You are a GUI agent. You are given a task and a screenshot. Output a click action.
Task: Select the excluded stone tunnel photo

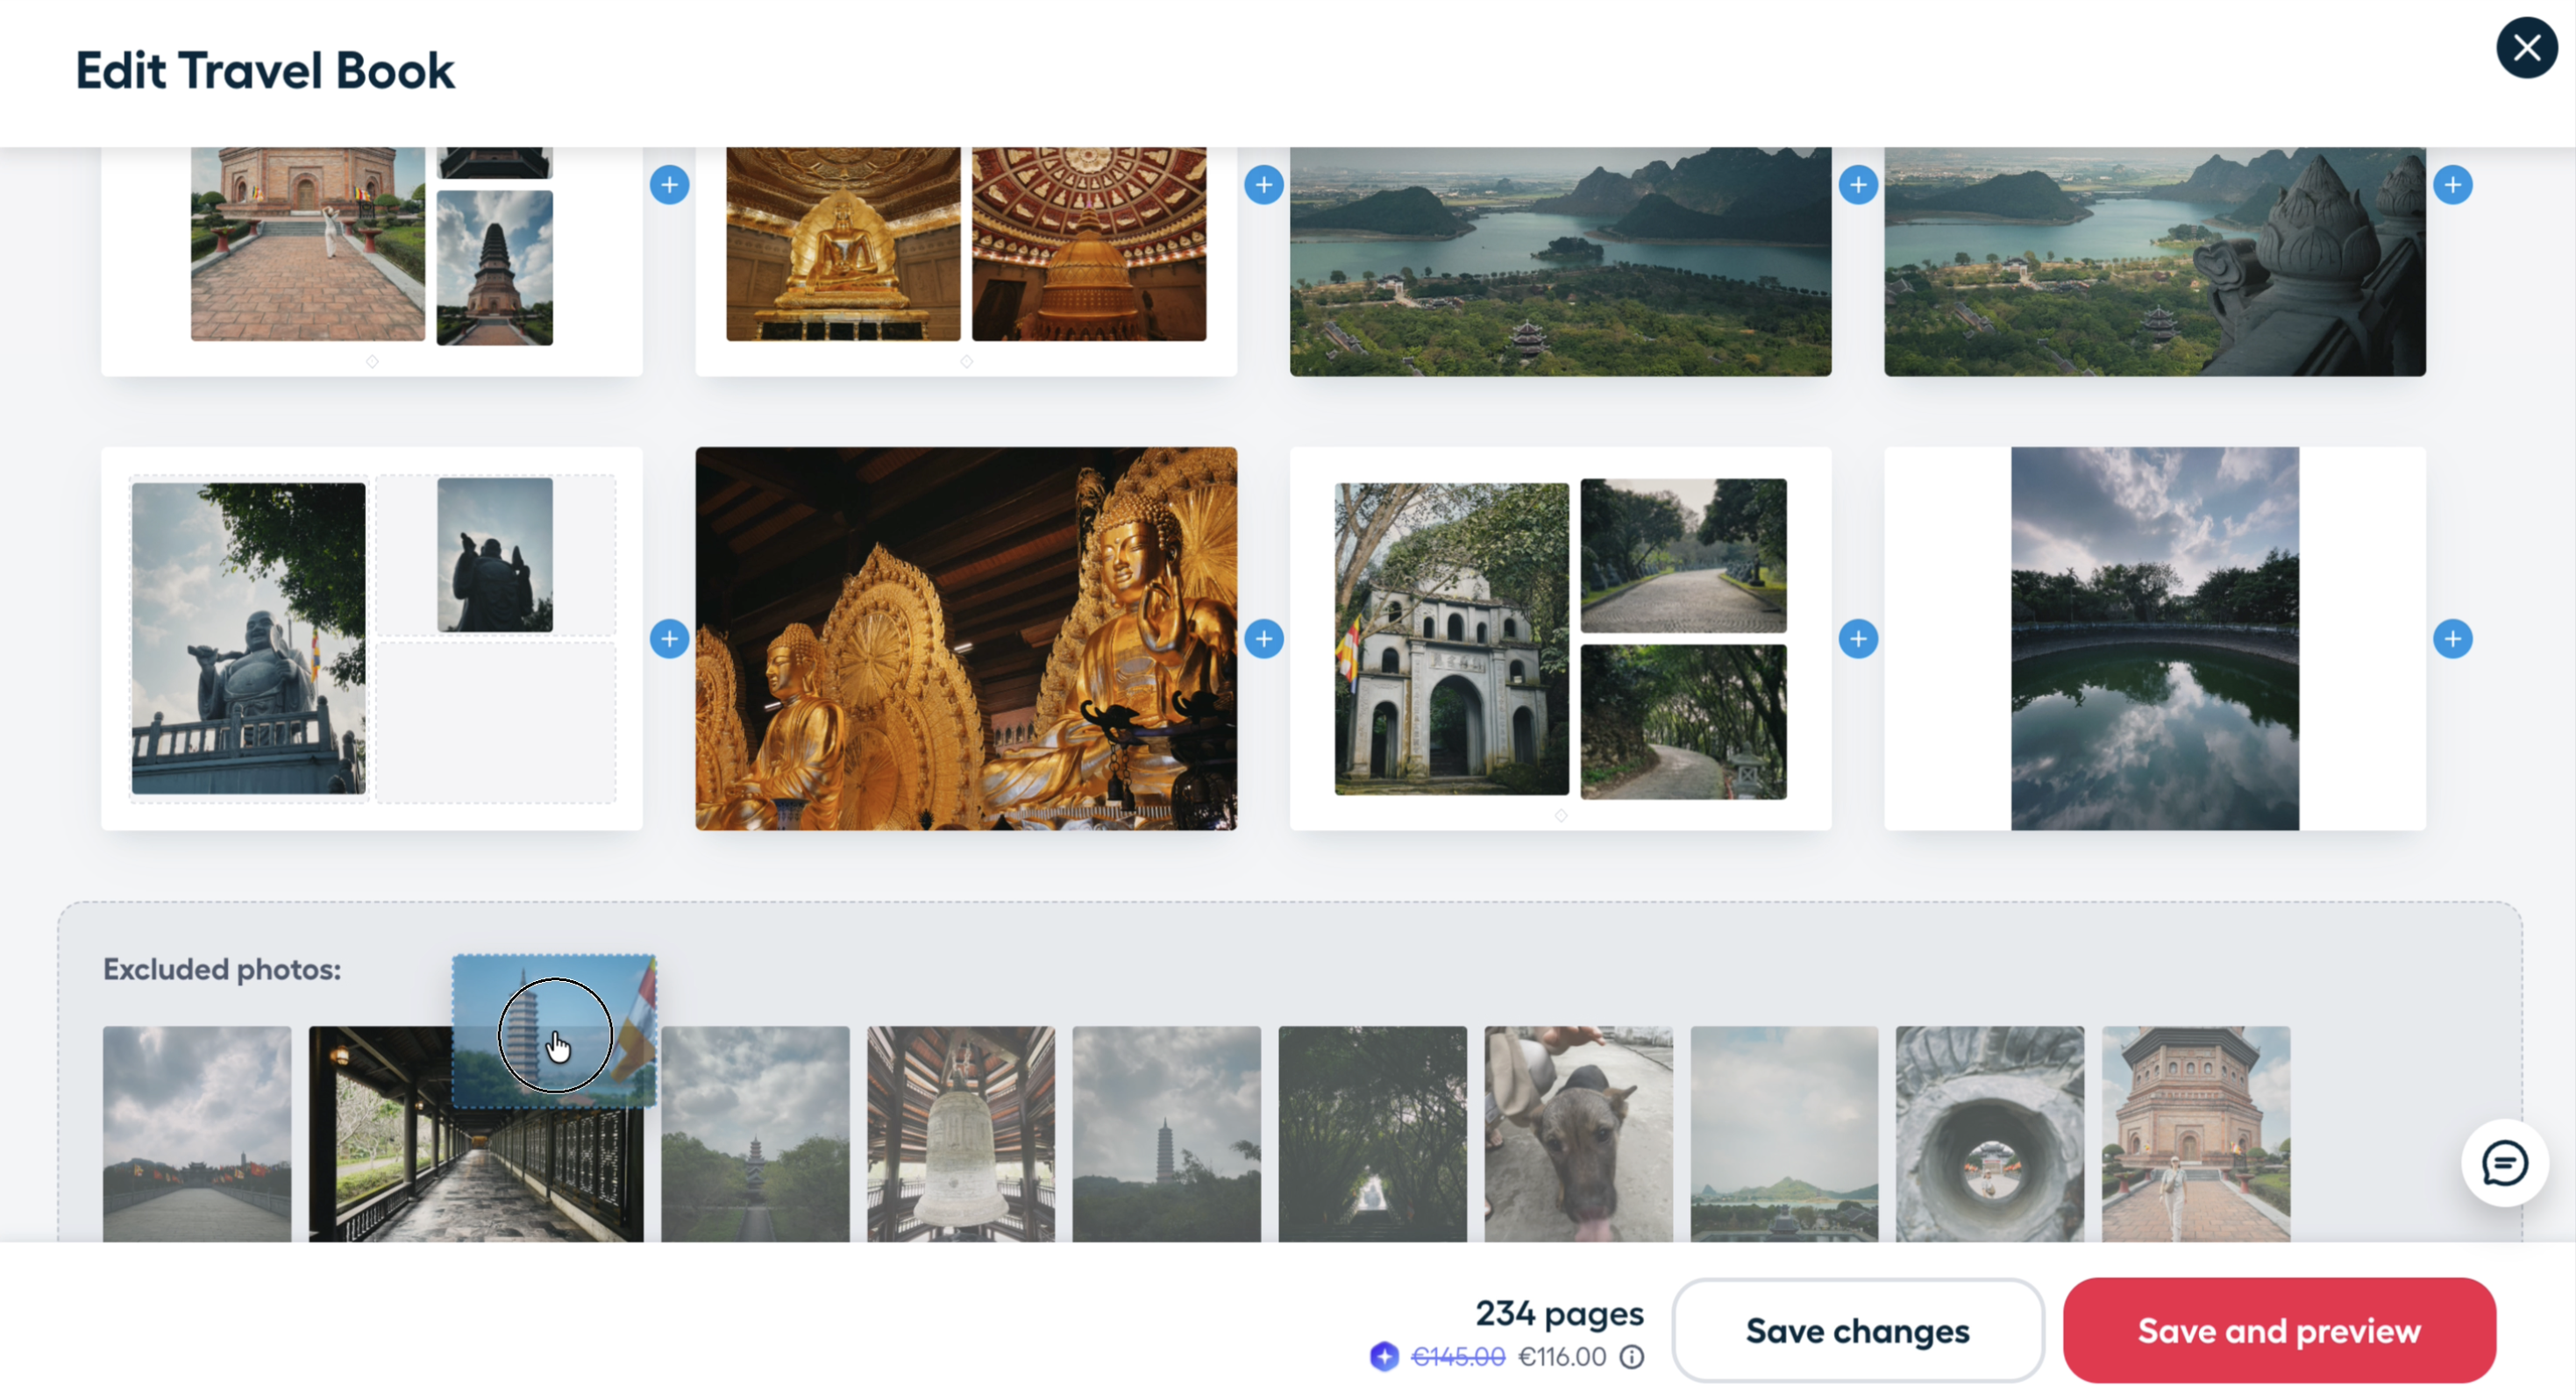pyautogui.click(x=1990, y=1134)
